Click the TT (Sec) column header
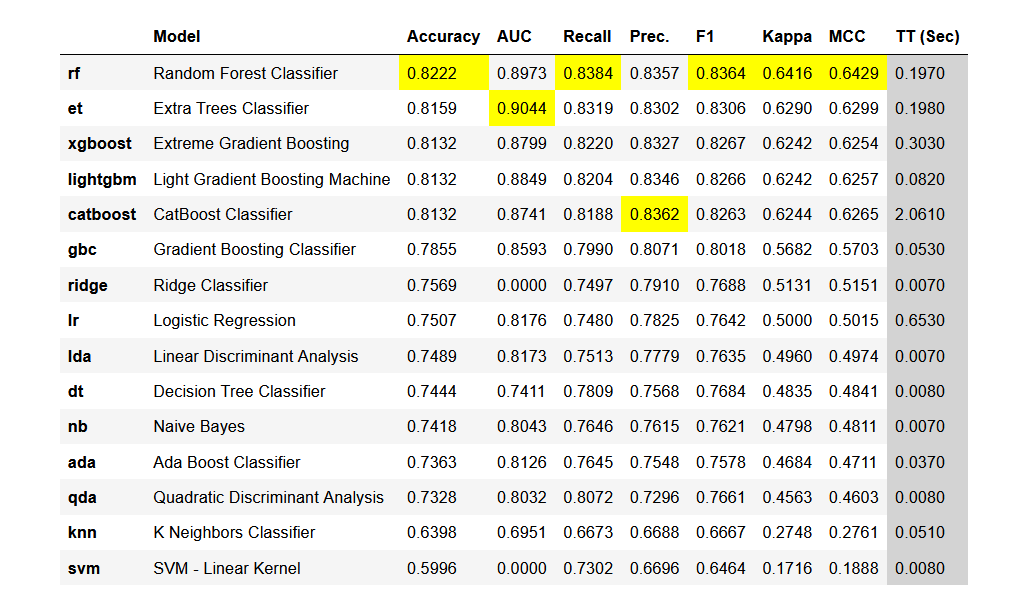1031x597 pixels. point(927,37)
